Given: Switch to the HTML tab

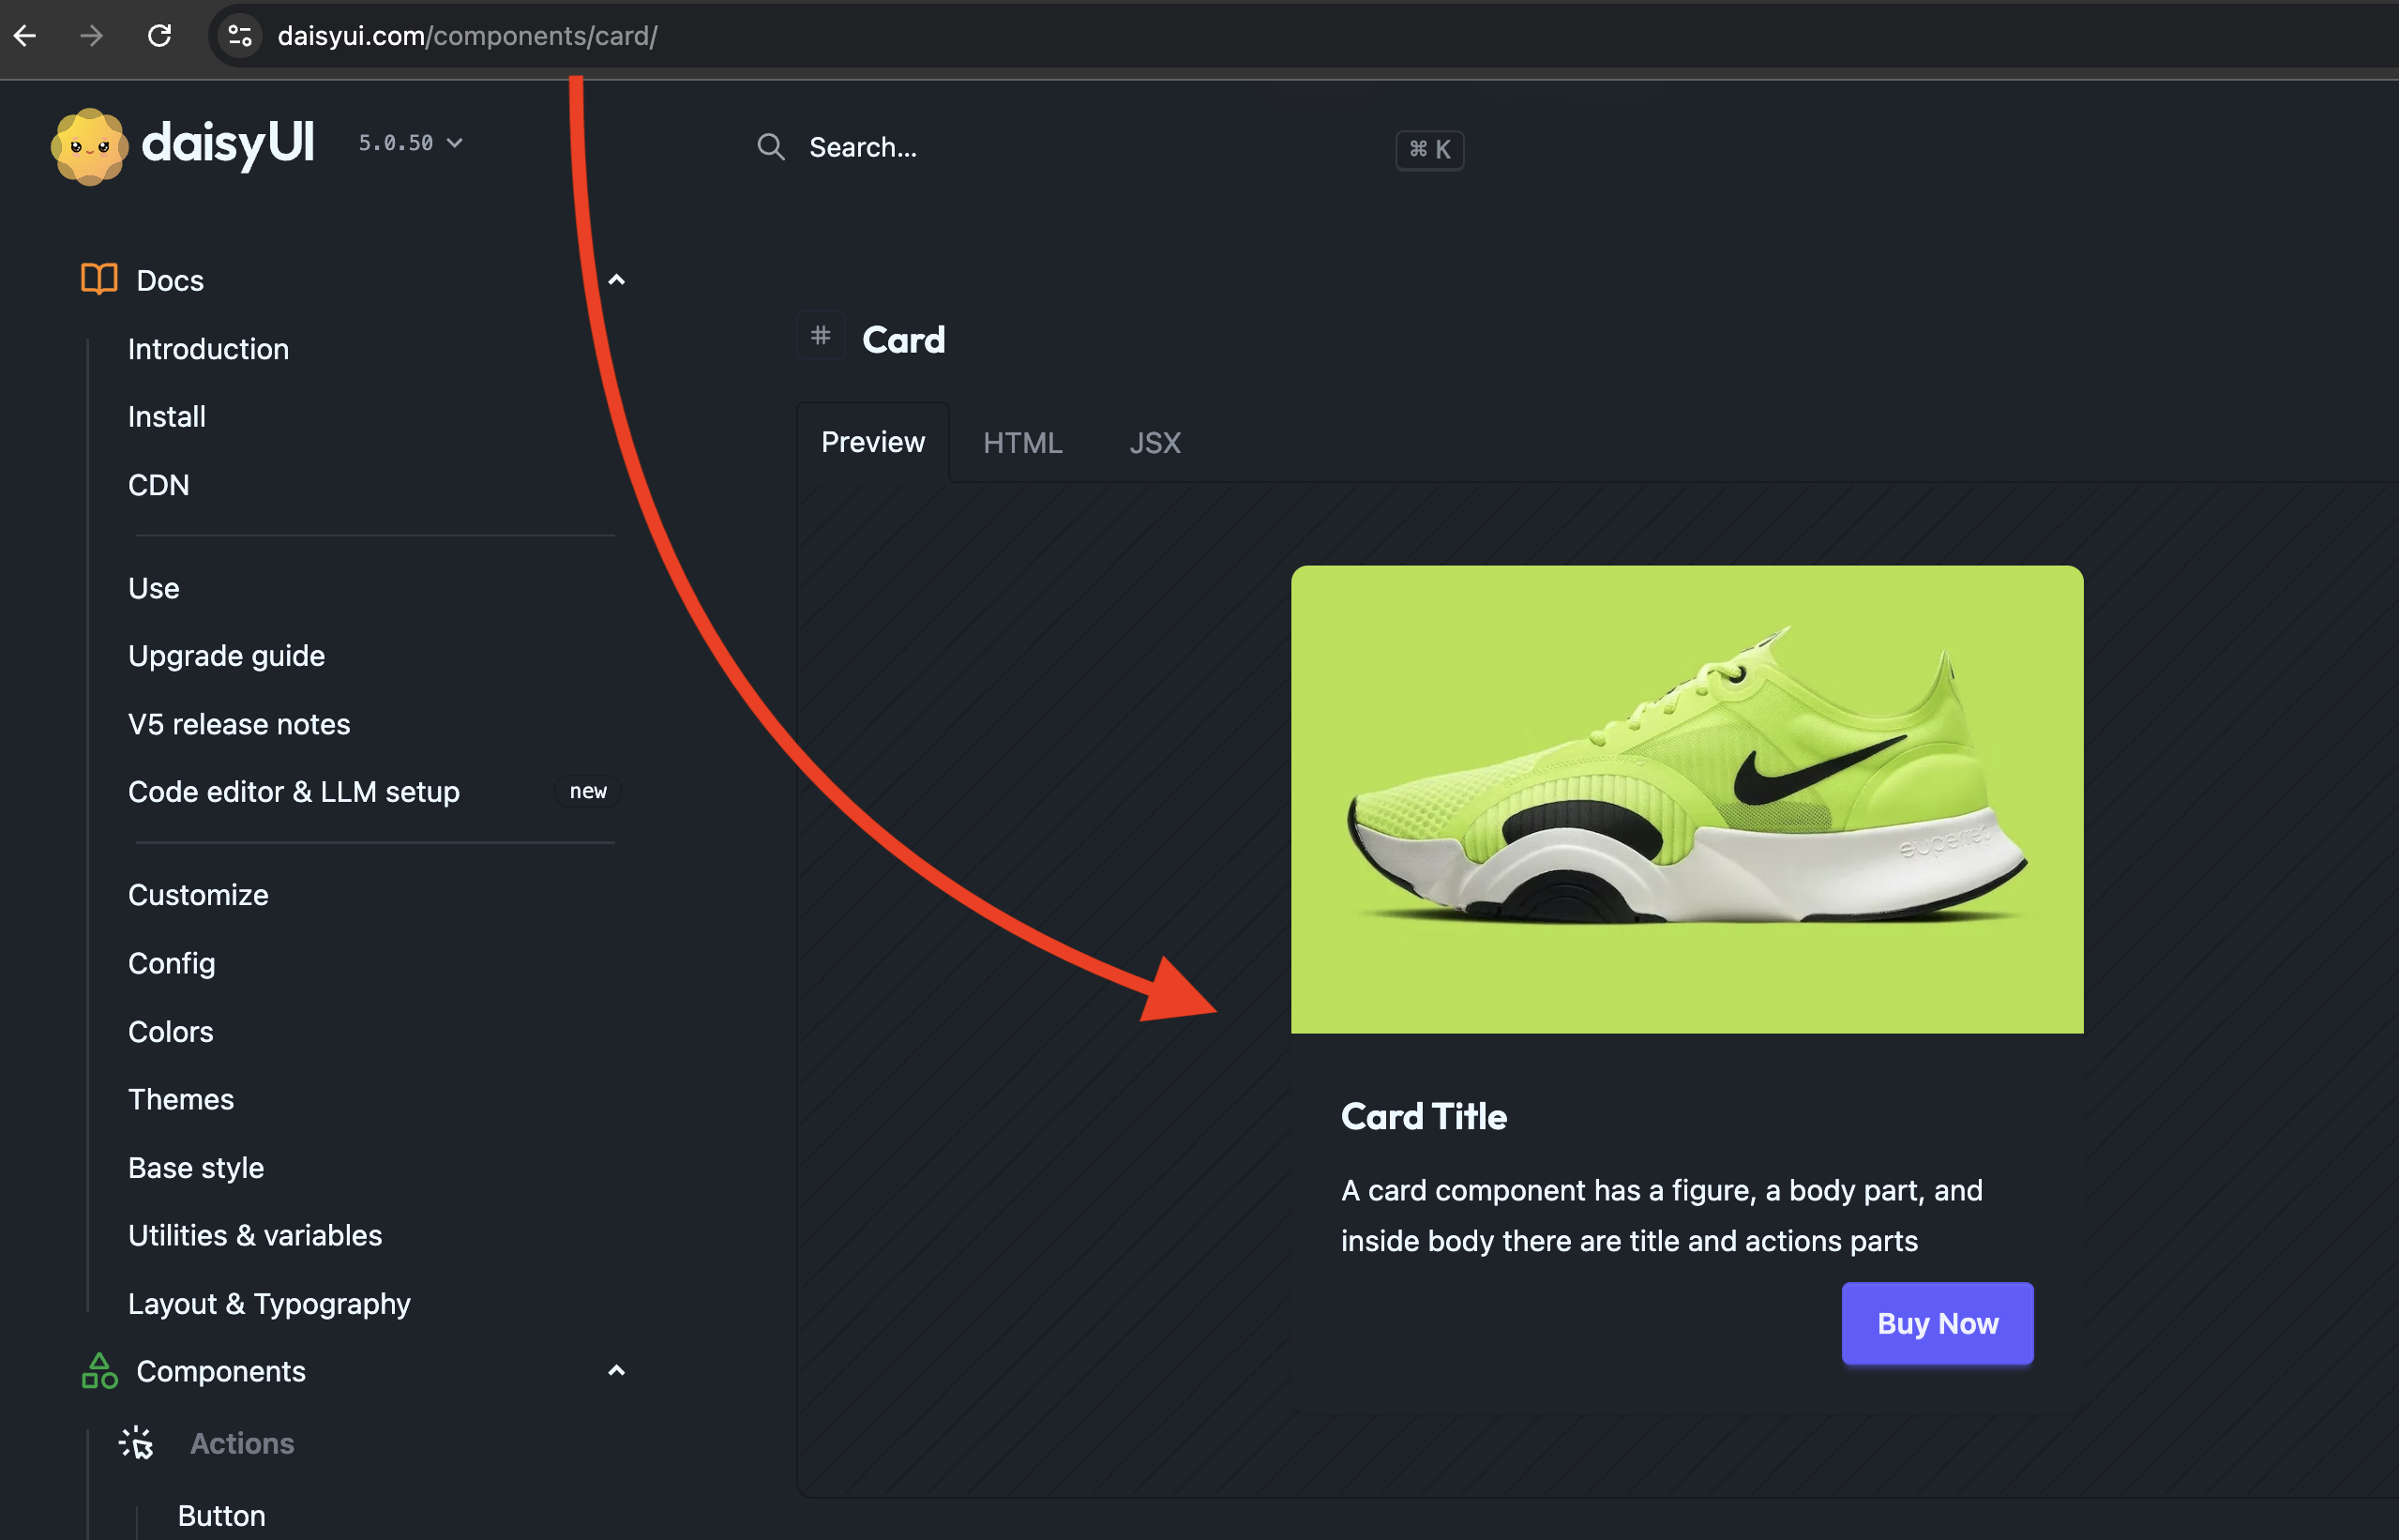Looking at the screenshot, I should click(x=1022, y=442).
